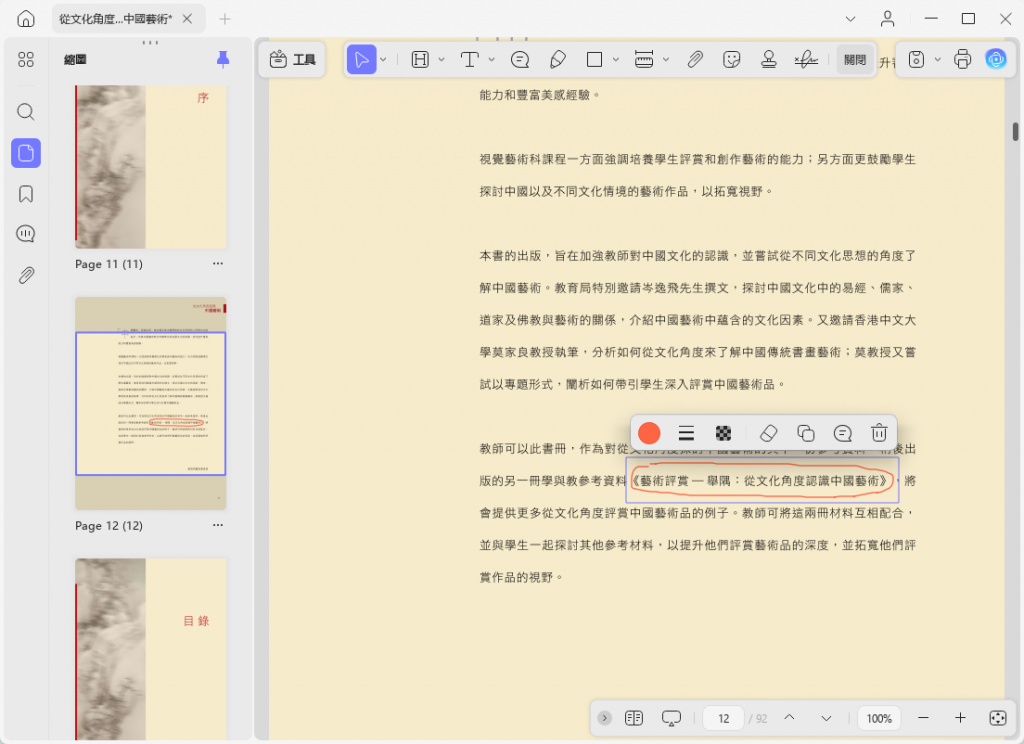Expand the measure tool dropdown arrow

click(x=666, y=59)
